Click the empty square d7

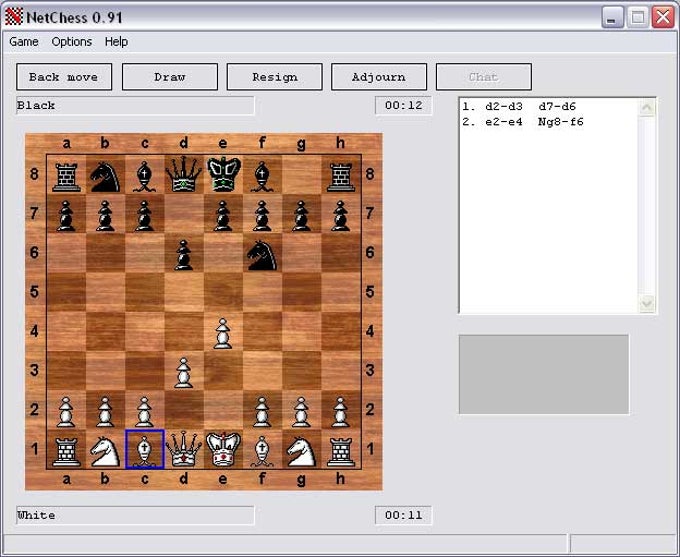pyautogui.click(x=183, y=213)
